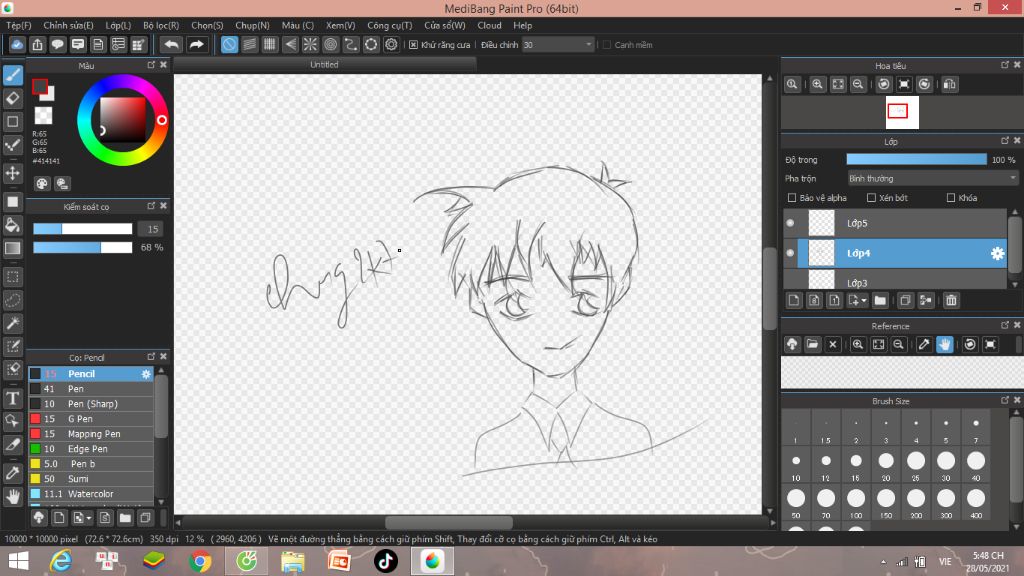Delete layer with trash icon
Screen dimensions: 1024x576
951,300
